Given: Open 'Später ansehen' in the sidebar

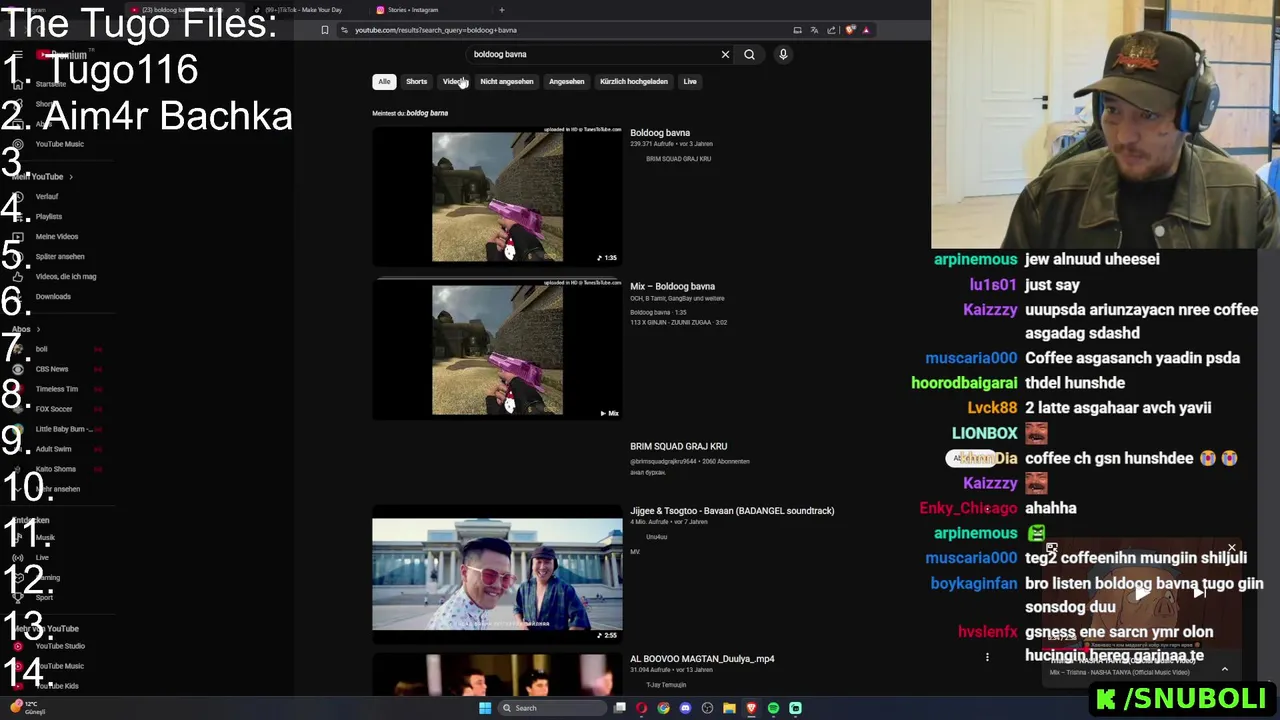Looking at the screenshot, I should pos(60,257).
